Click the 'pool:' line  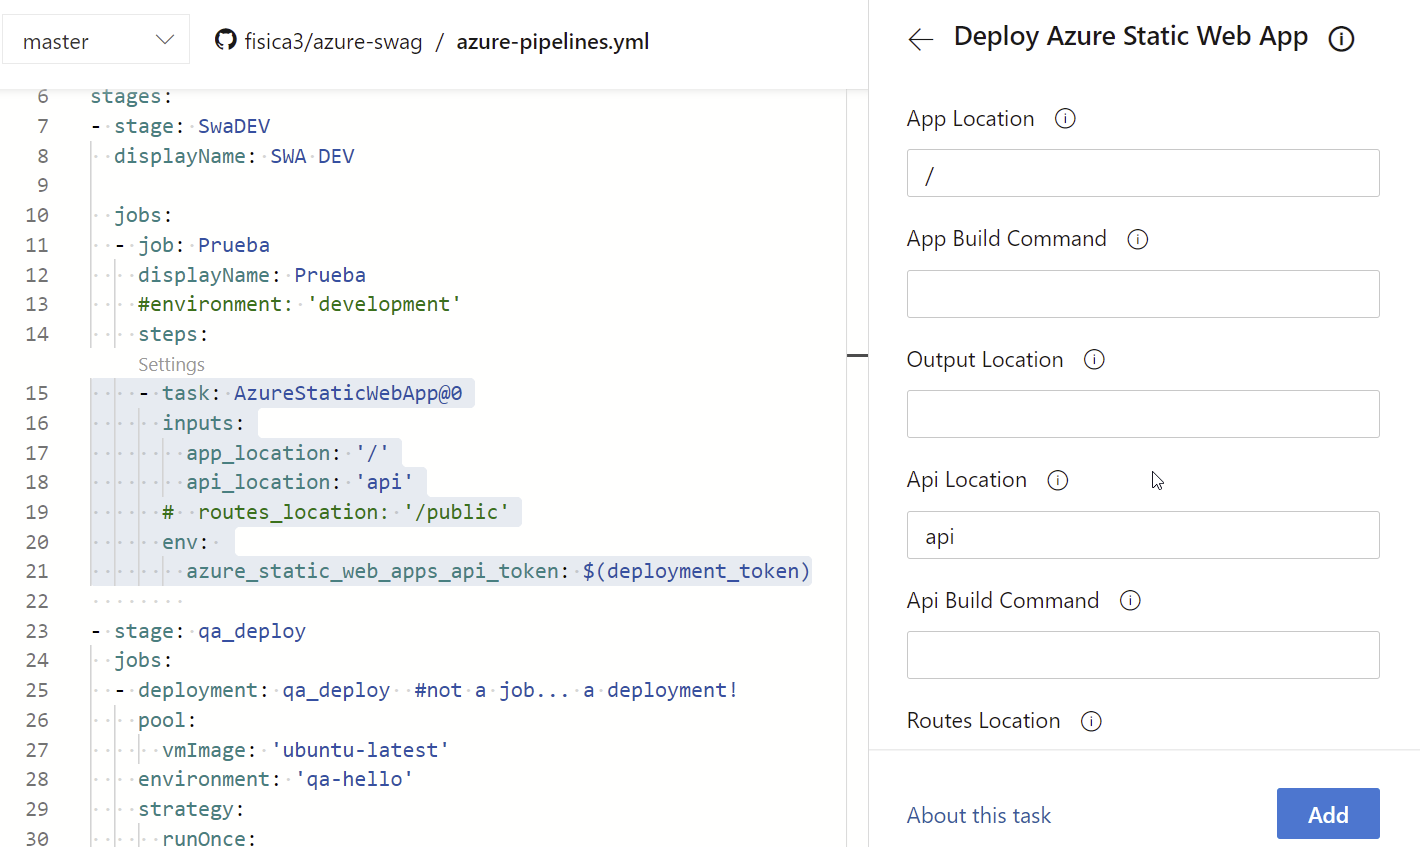(167, 720)
